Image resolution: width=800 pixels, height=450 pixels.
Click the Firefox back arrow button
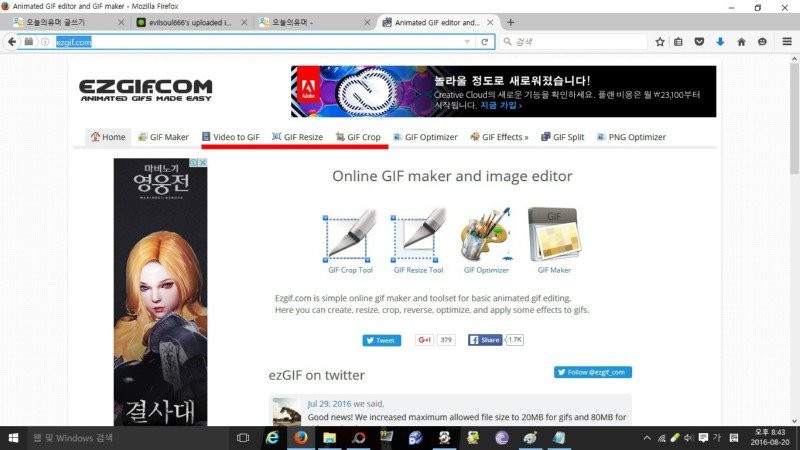[12, 42]
